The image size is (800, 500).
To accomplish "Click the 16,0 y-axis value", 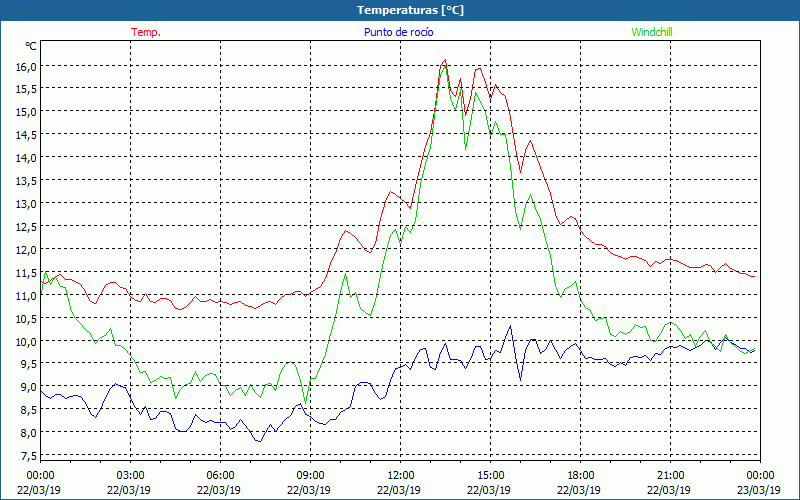I will pos(27,66).
